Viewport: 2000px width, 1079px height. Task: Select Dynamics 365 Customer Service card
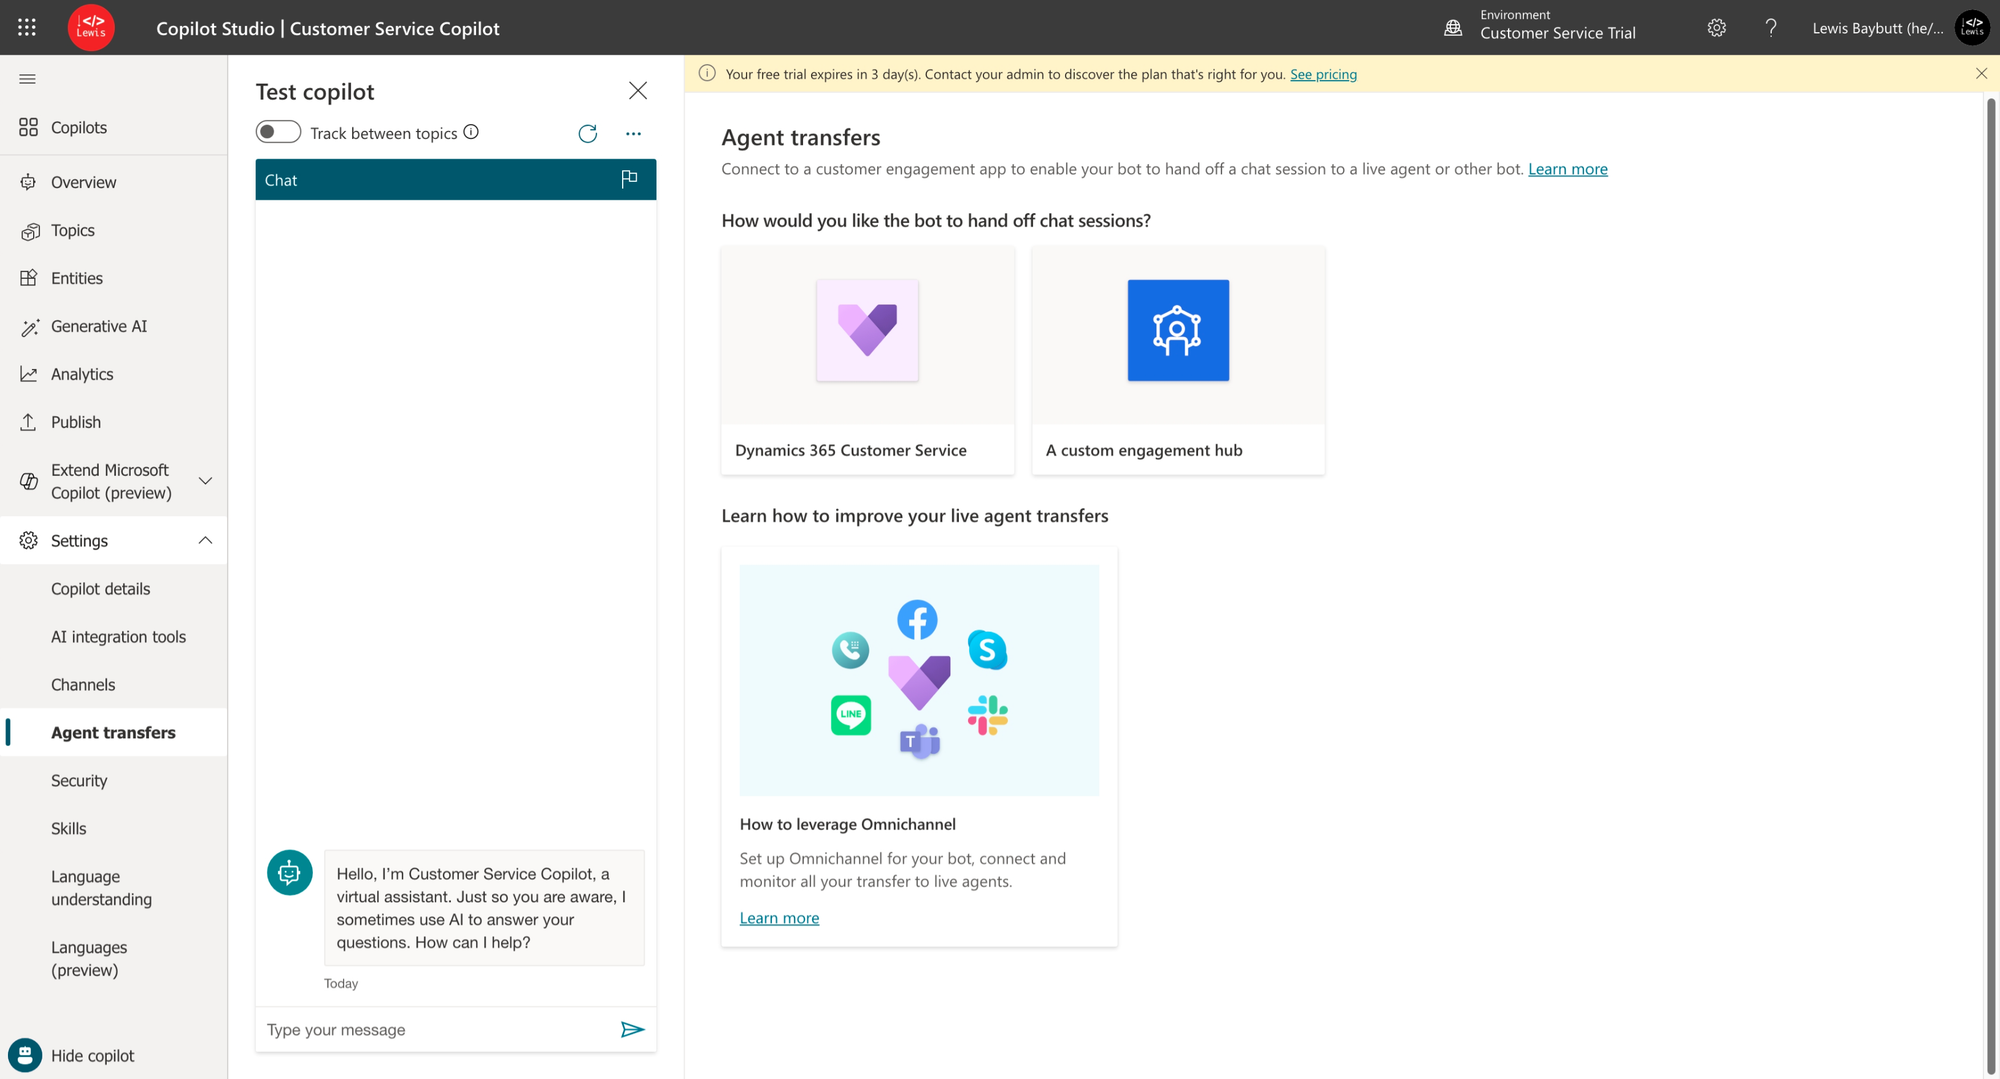coord(867,361)
